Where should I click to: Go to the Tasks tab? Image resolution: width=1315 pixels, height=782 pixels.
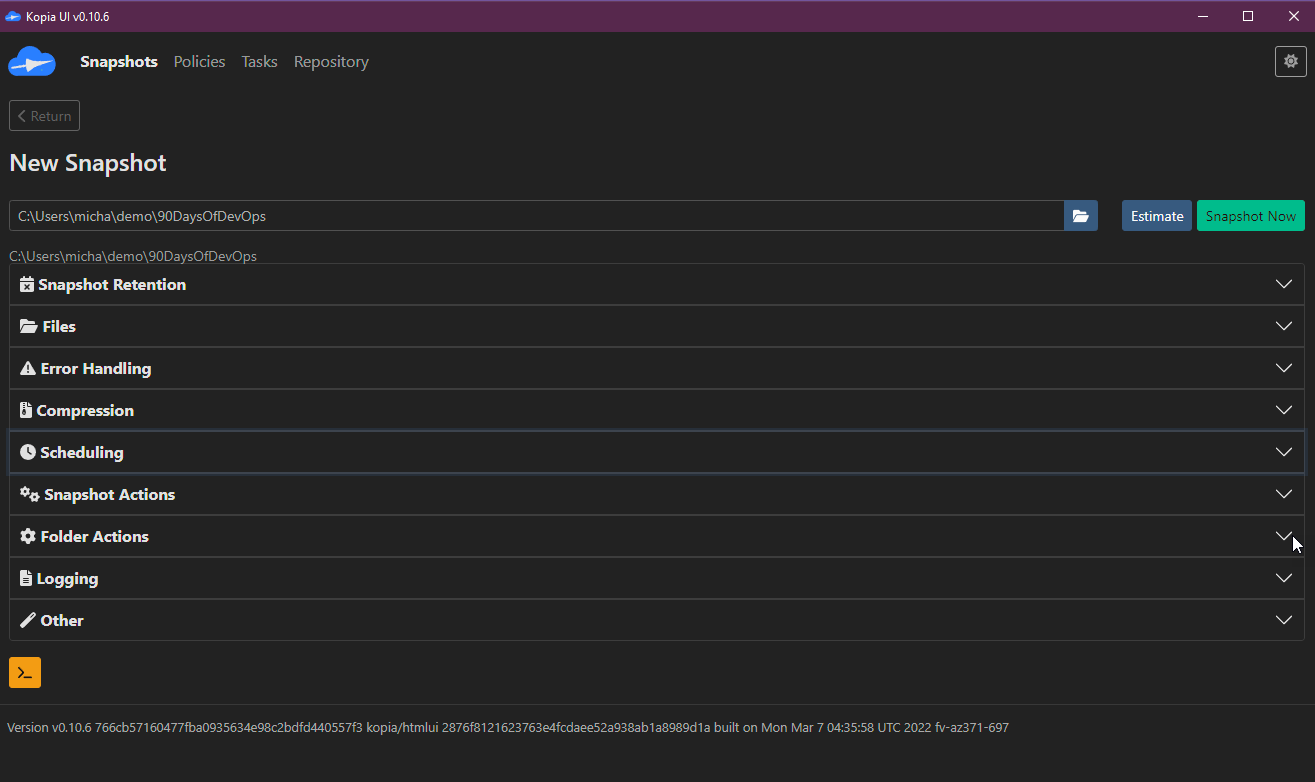coord(259,62)
